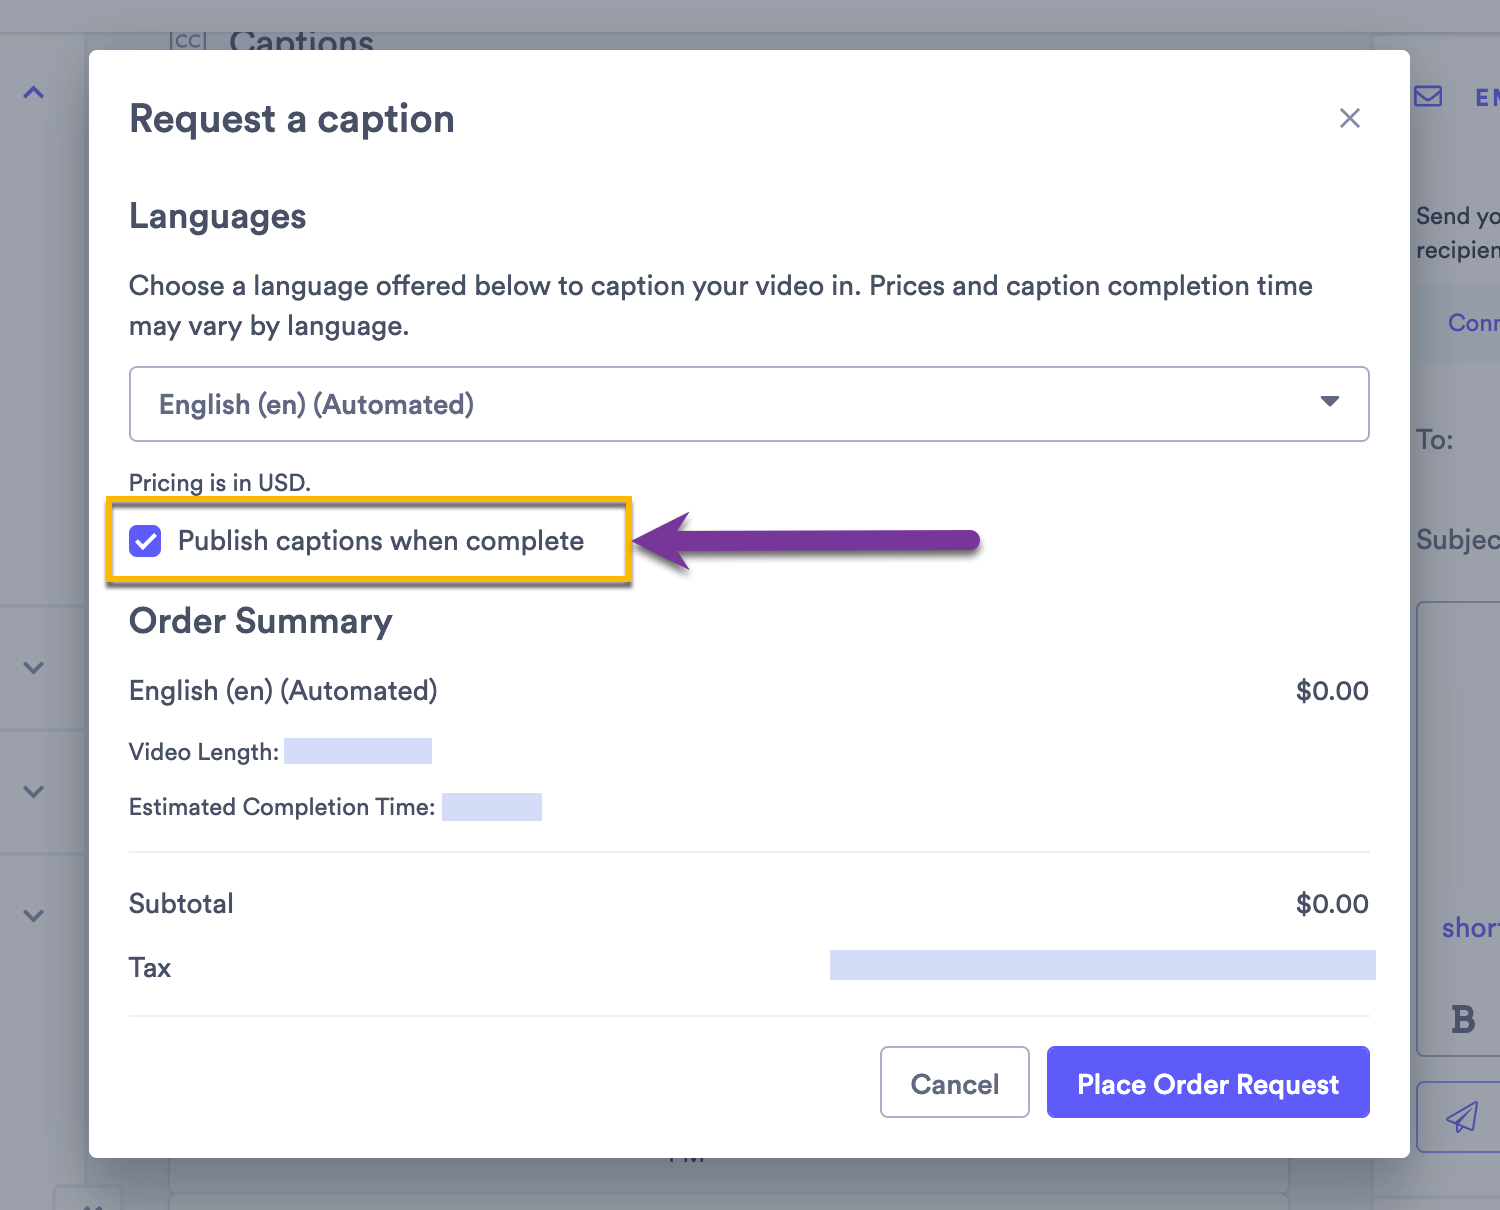Submit with Place Order Request button
The height and width of the screenshot is (1210, 1500).
1207,1083
